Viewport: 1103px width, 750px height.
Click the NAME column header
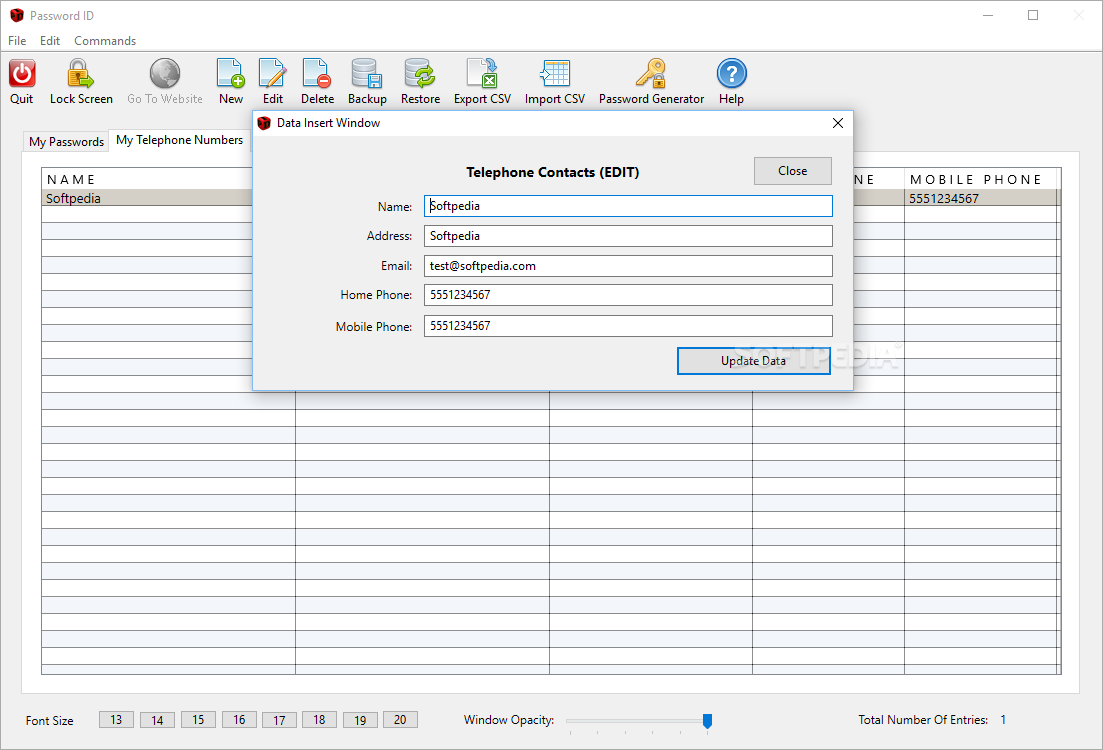coord(147,179)
